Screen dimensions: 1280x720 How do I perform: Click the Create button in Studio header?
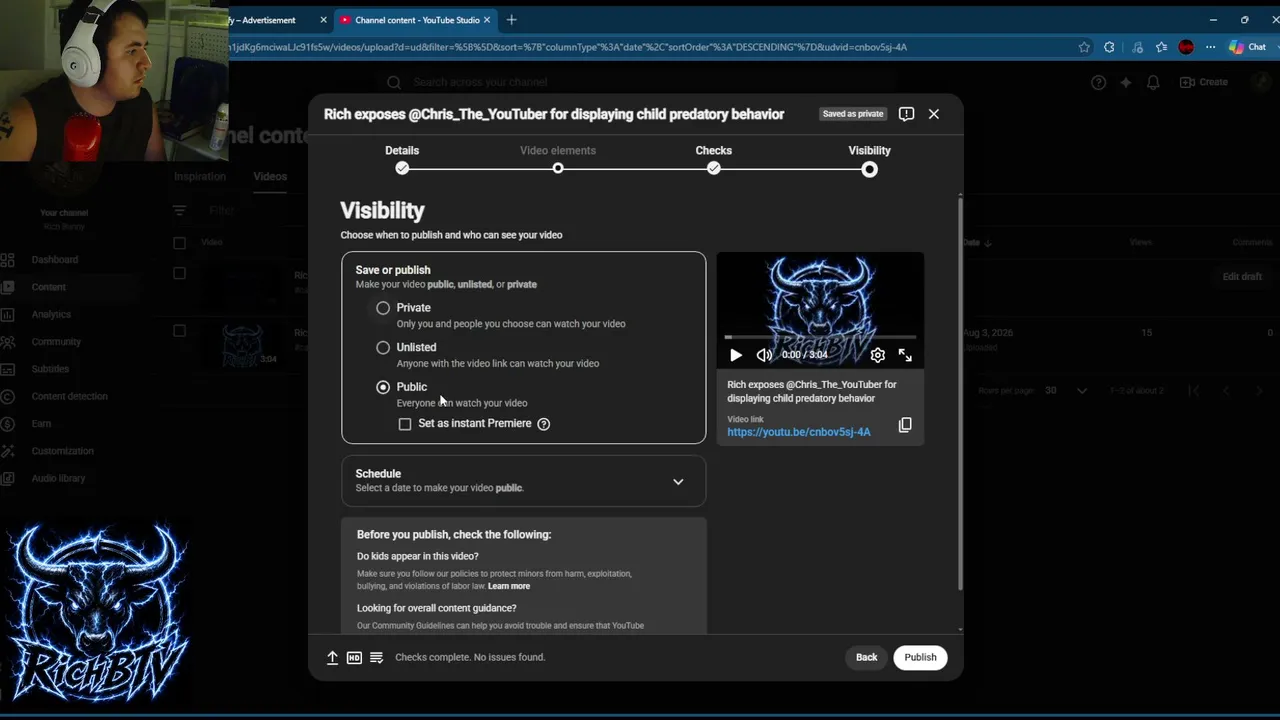pos(1204,82)
